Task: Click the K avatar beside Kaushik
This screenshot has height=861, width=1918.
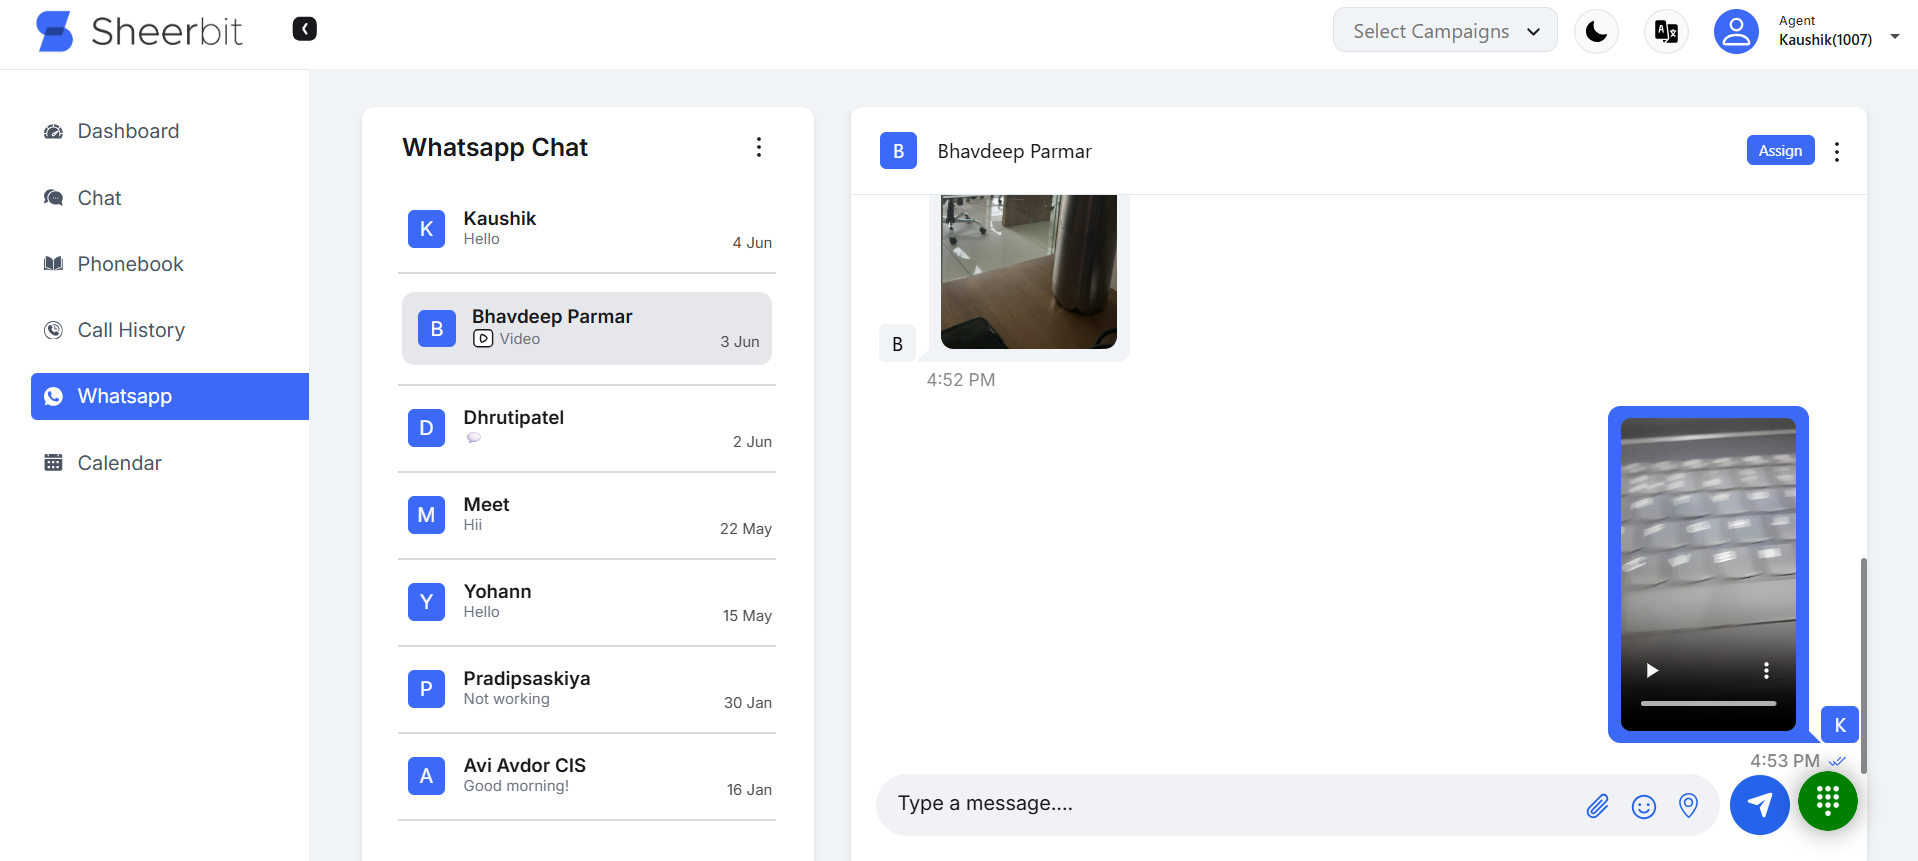Action: (426, 229)
